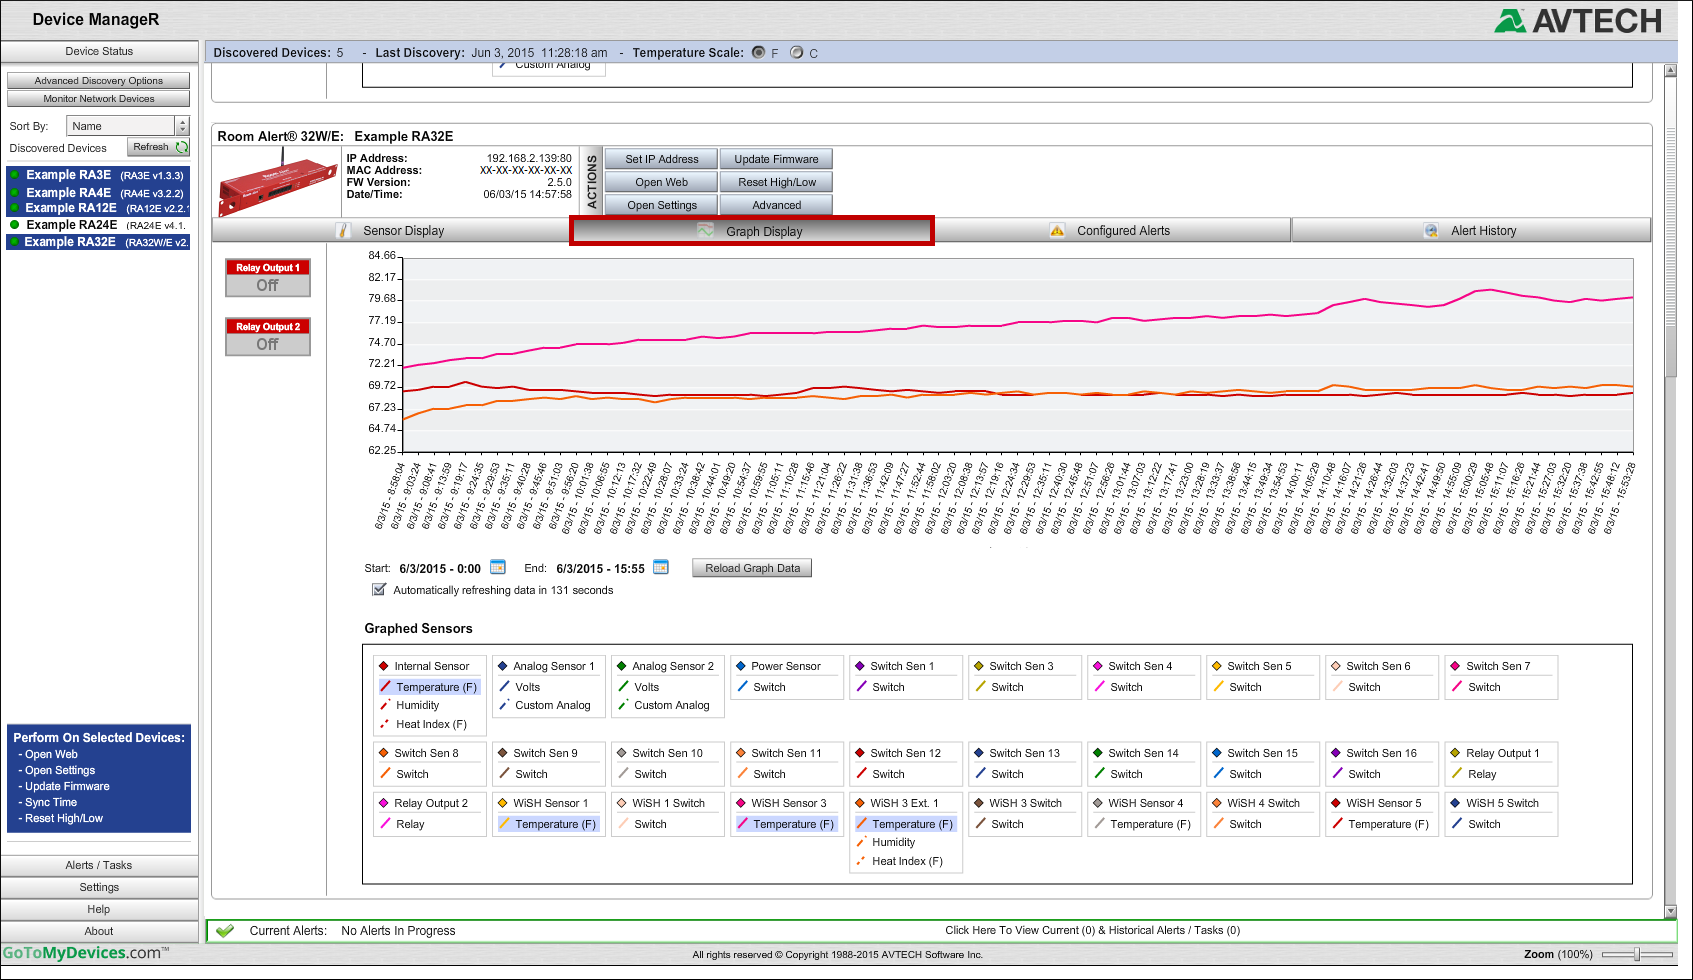1693x980 pixels.
Task: Expand the Alerts / Tasks panel
Action: [99, 865]
